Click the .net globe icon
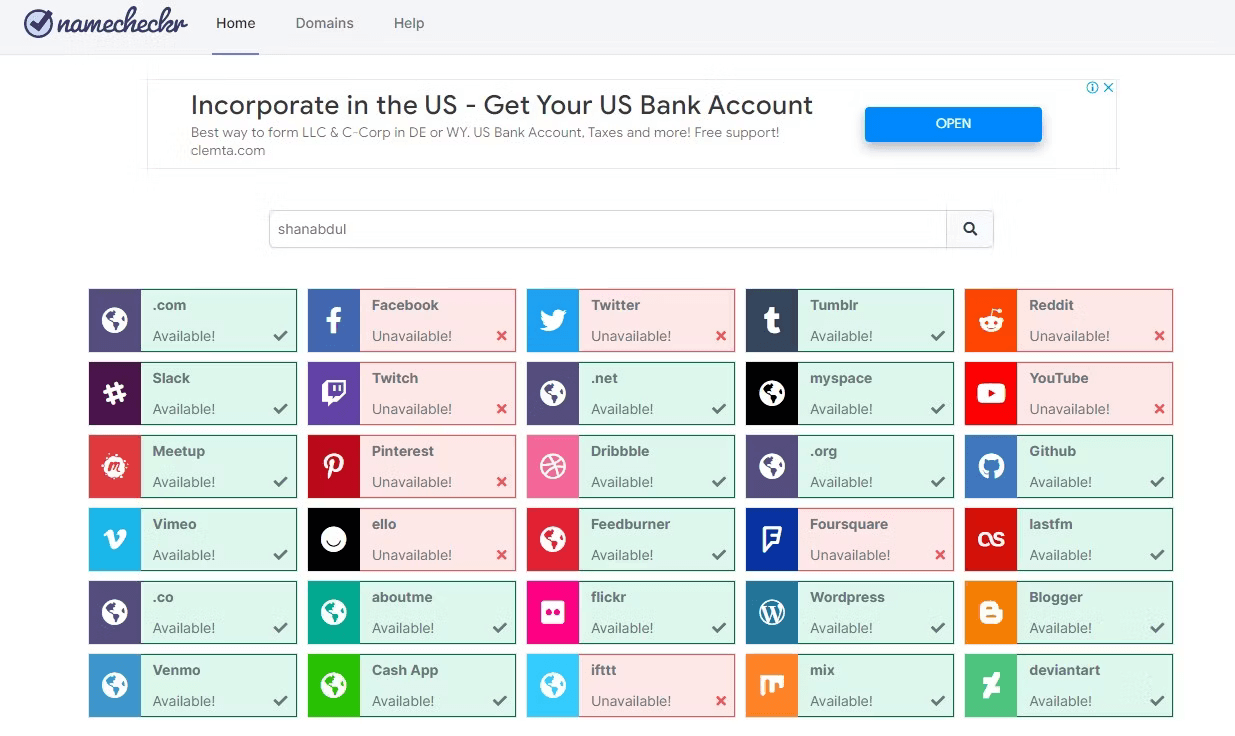Screen dimensions: 1235x736 (x=553, y=394)
